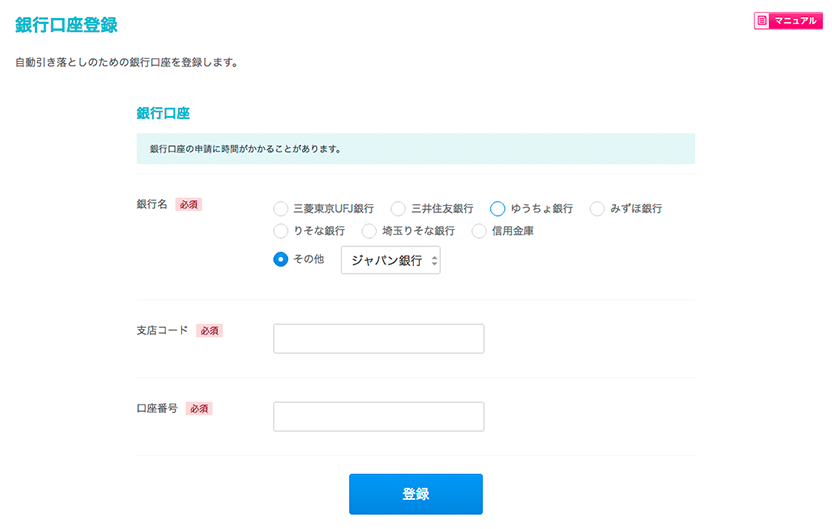The height and width of the screenshot is (529, 832).
Task: Choose ゆうちょ銀行 as the bank
Action: [497, 209]
